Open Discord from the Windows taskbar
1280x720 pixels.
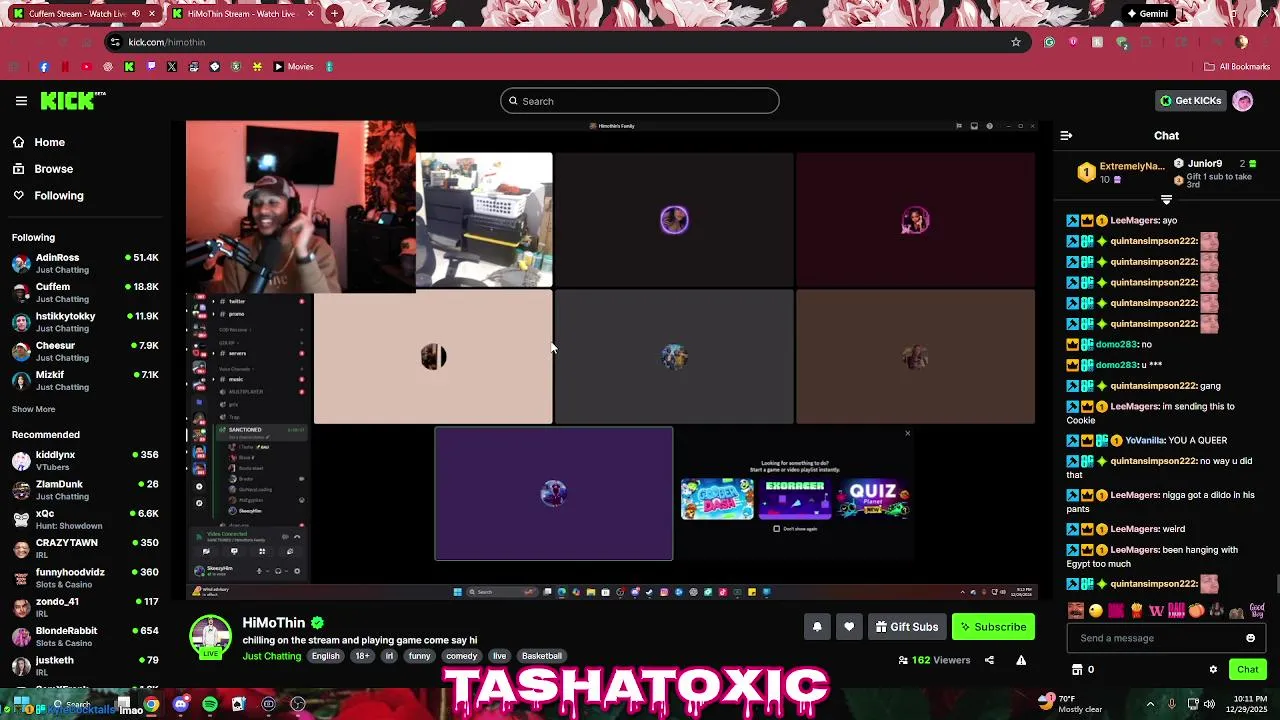tap(180, 704)
